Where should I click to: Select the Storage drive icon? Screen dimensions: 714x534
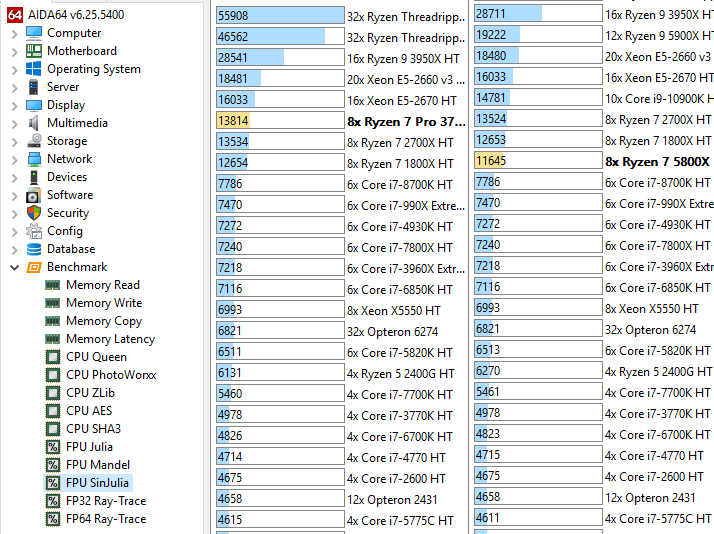(34, 141)
